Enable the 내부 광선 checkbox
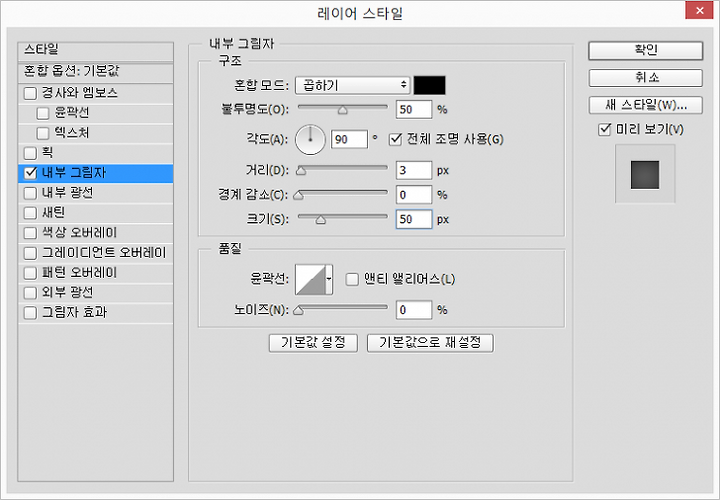 30,193
